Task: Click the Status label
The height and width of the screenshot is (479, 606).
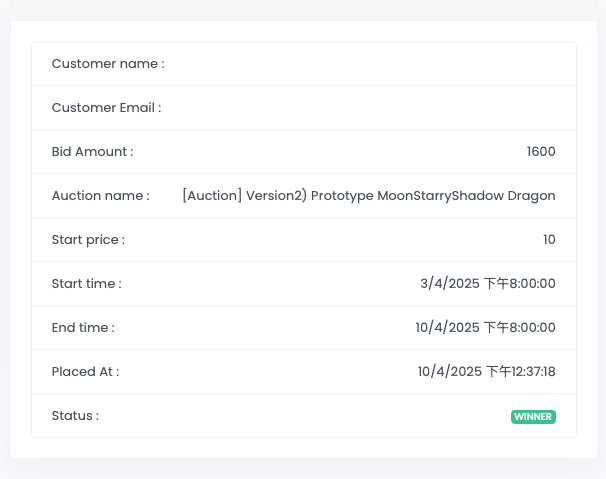Action: (x=75, y=416)
